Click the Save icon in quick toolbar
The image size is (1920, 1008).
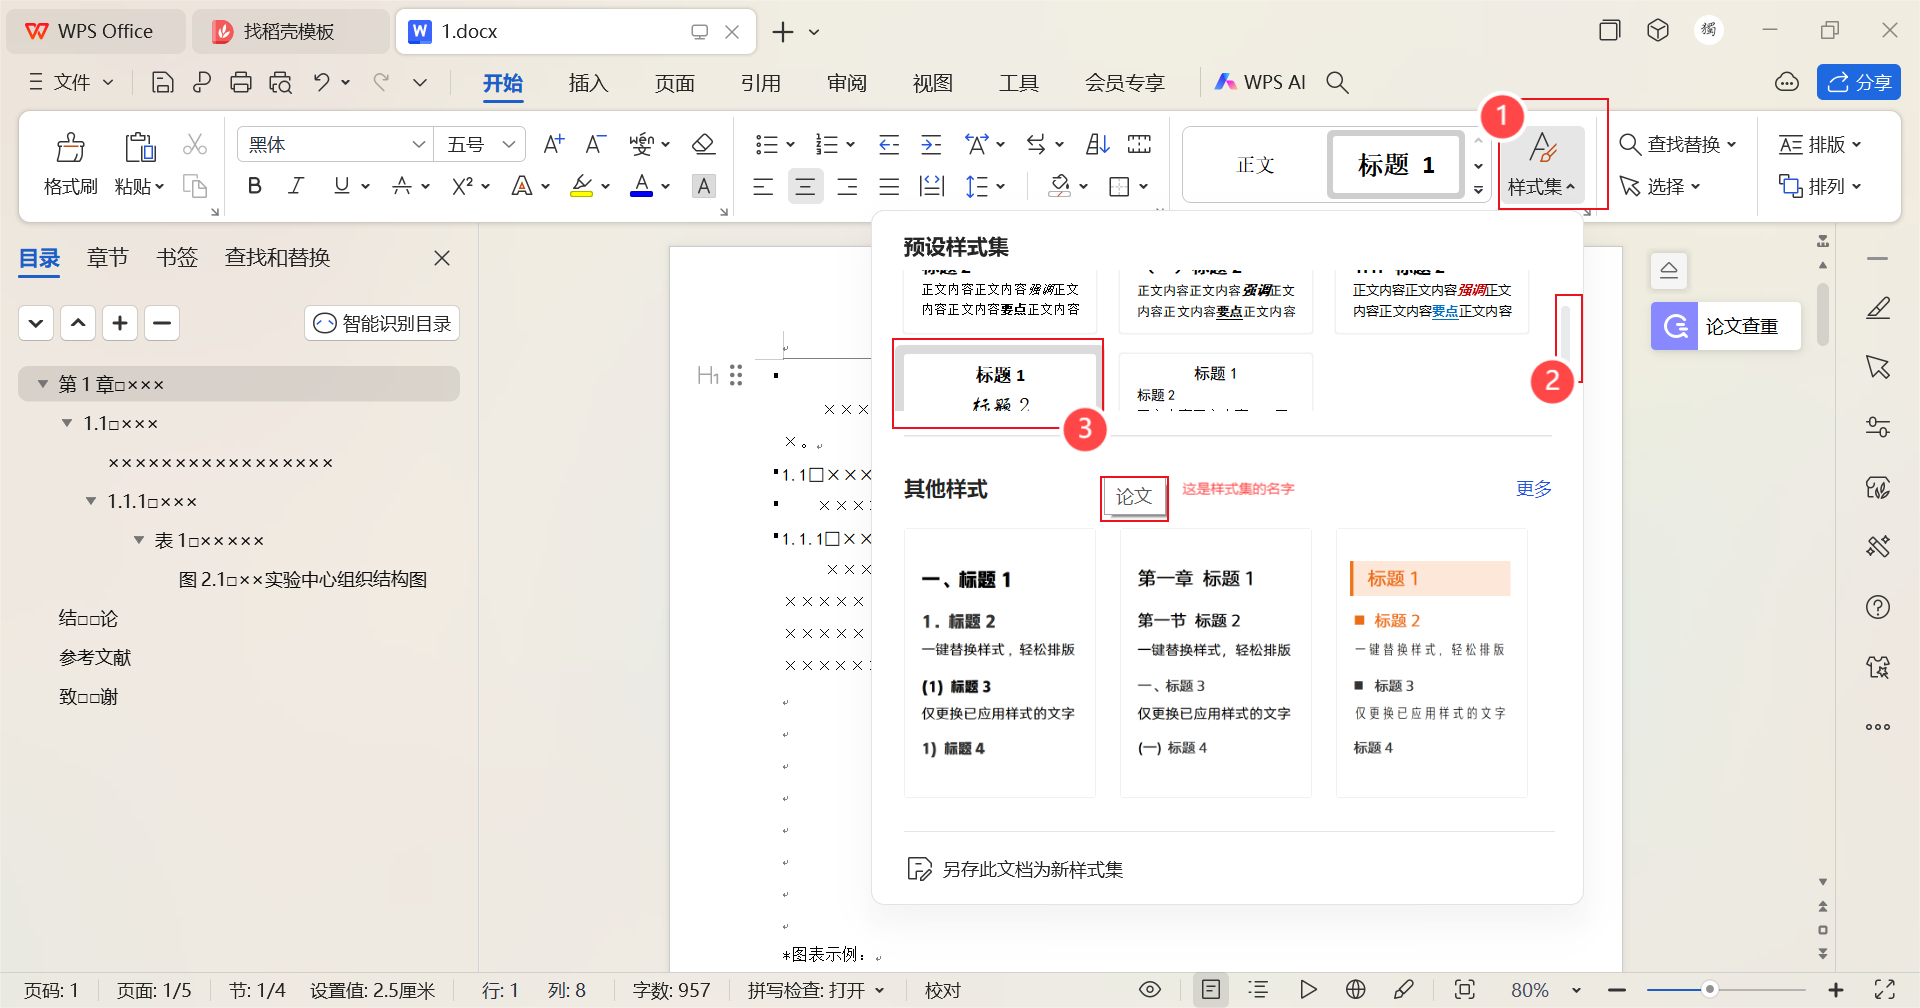162,83
